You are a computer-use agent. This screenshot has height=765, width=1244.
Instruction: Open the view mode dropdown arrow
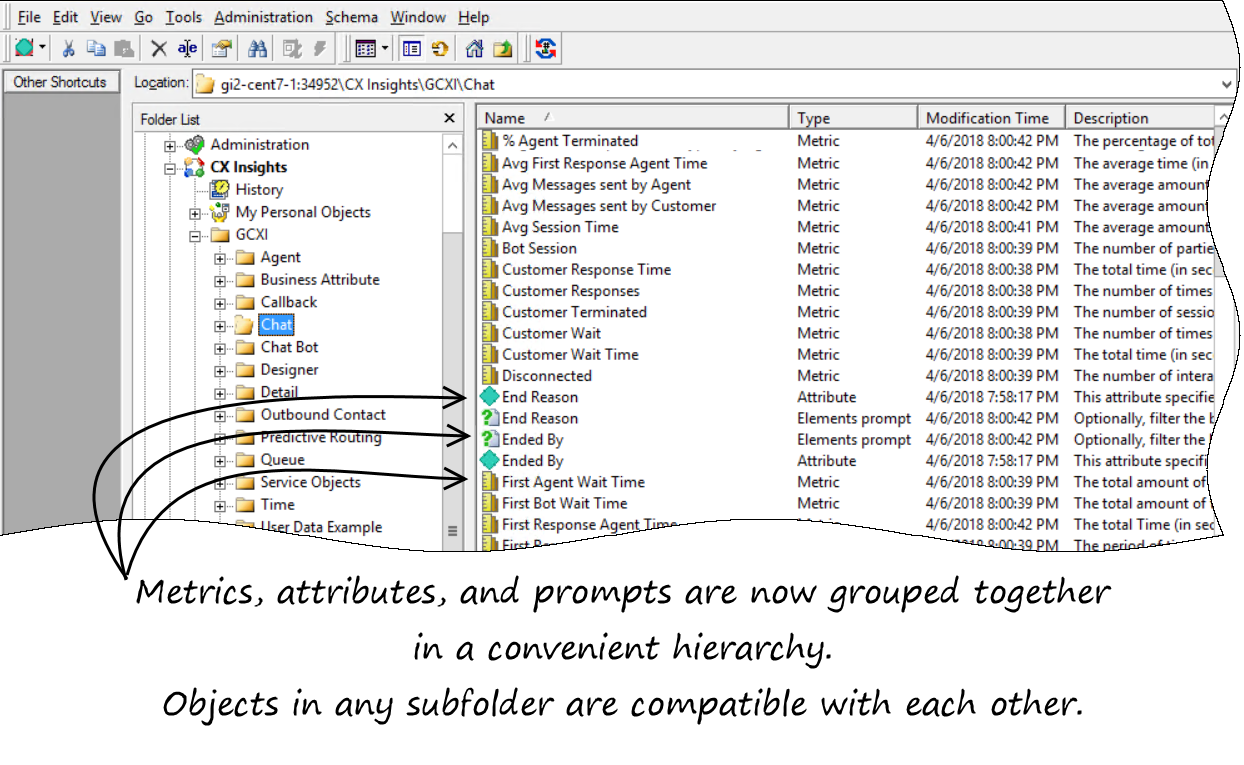(x=386, y=48)
